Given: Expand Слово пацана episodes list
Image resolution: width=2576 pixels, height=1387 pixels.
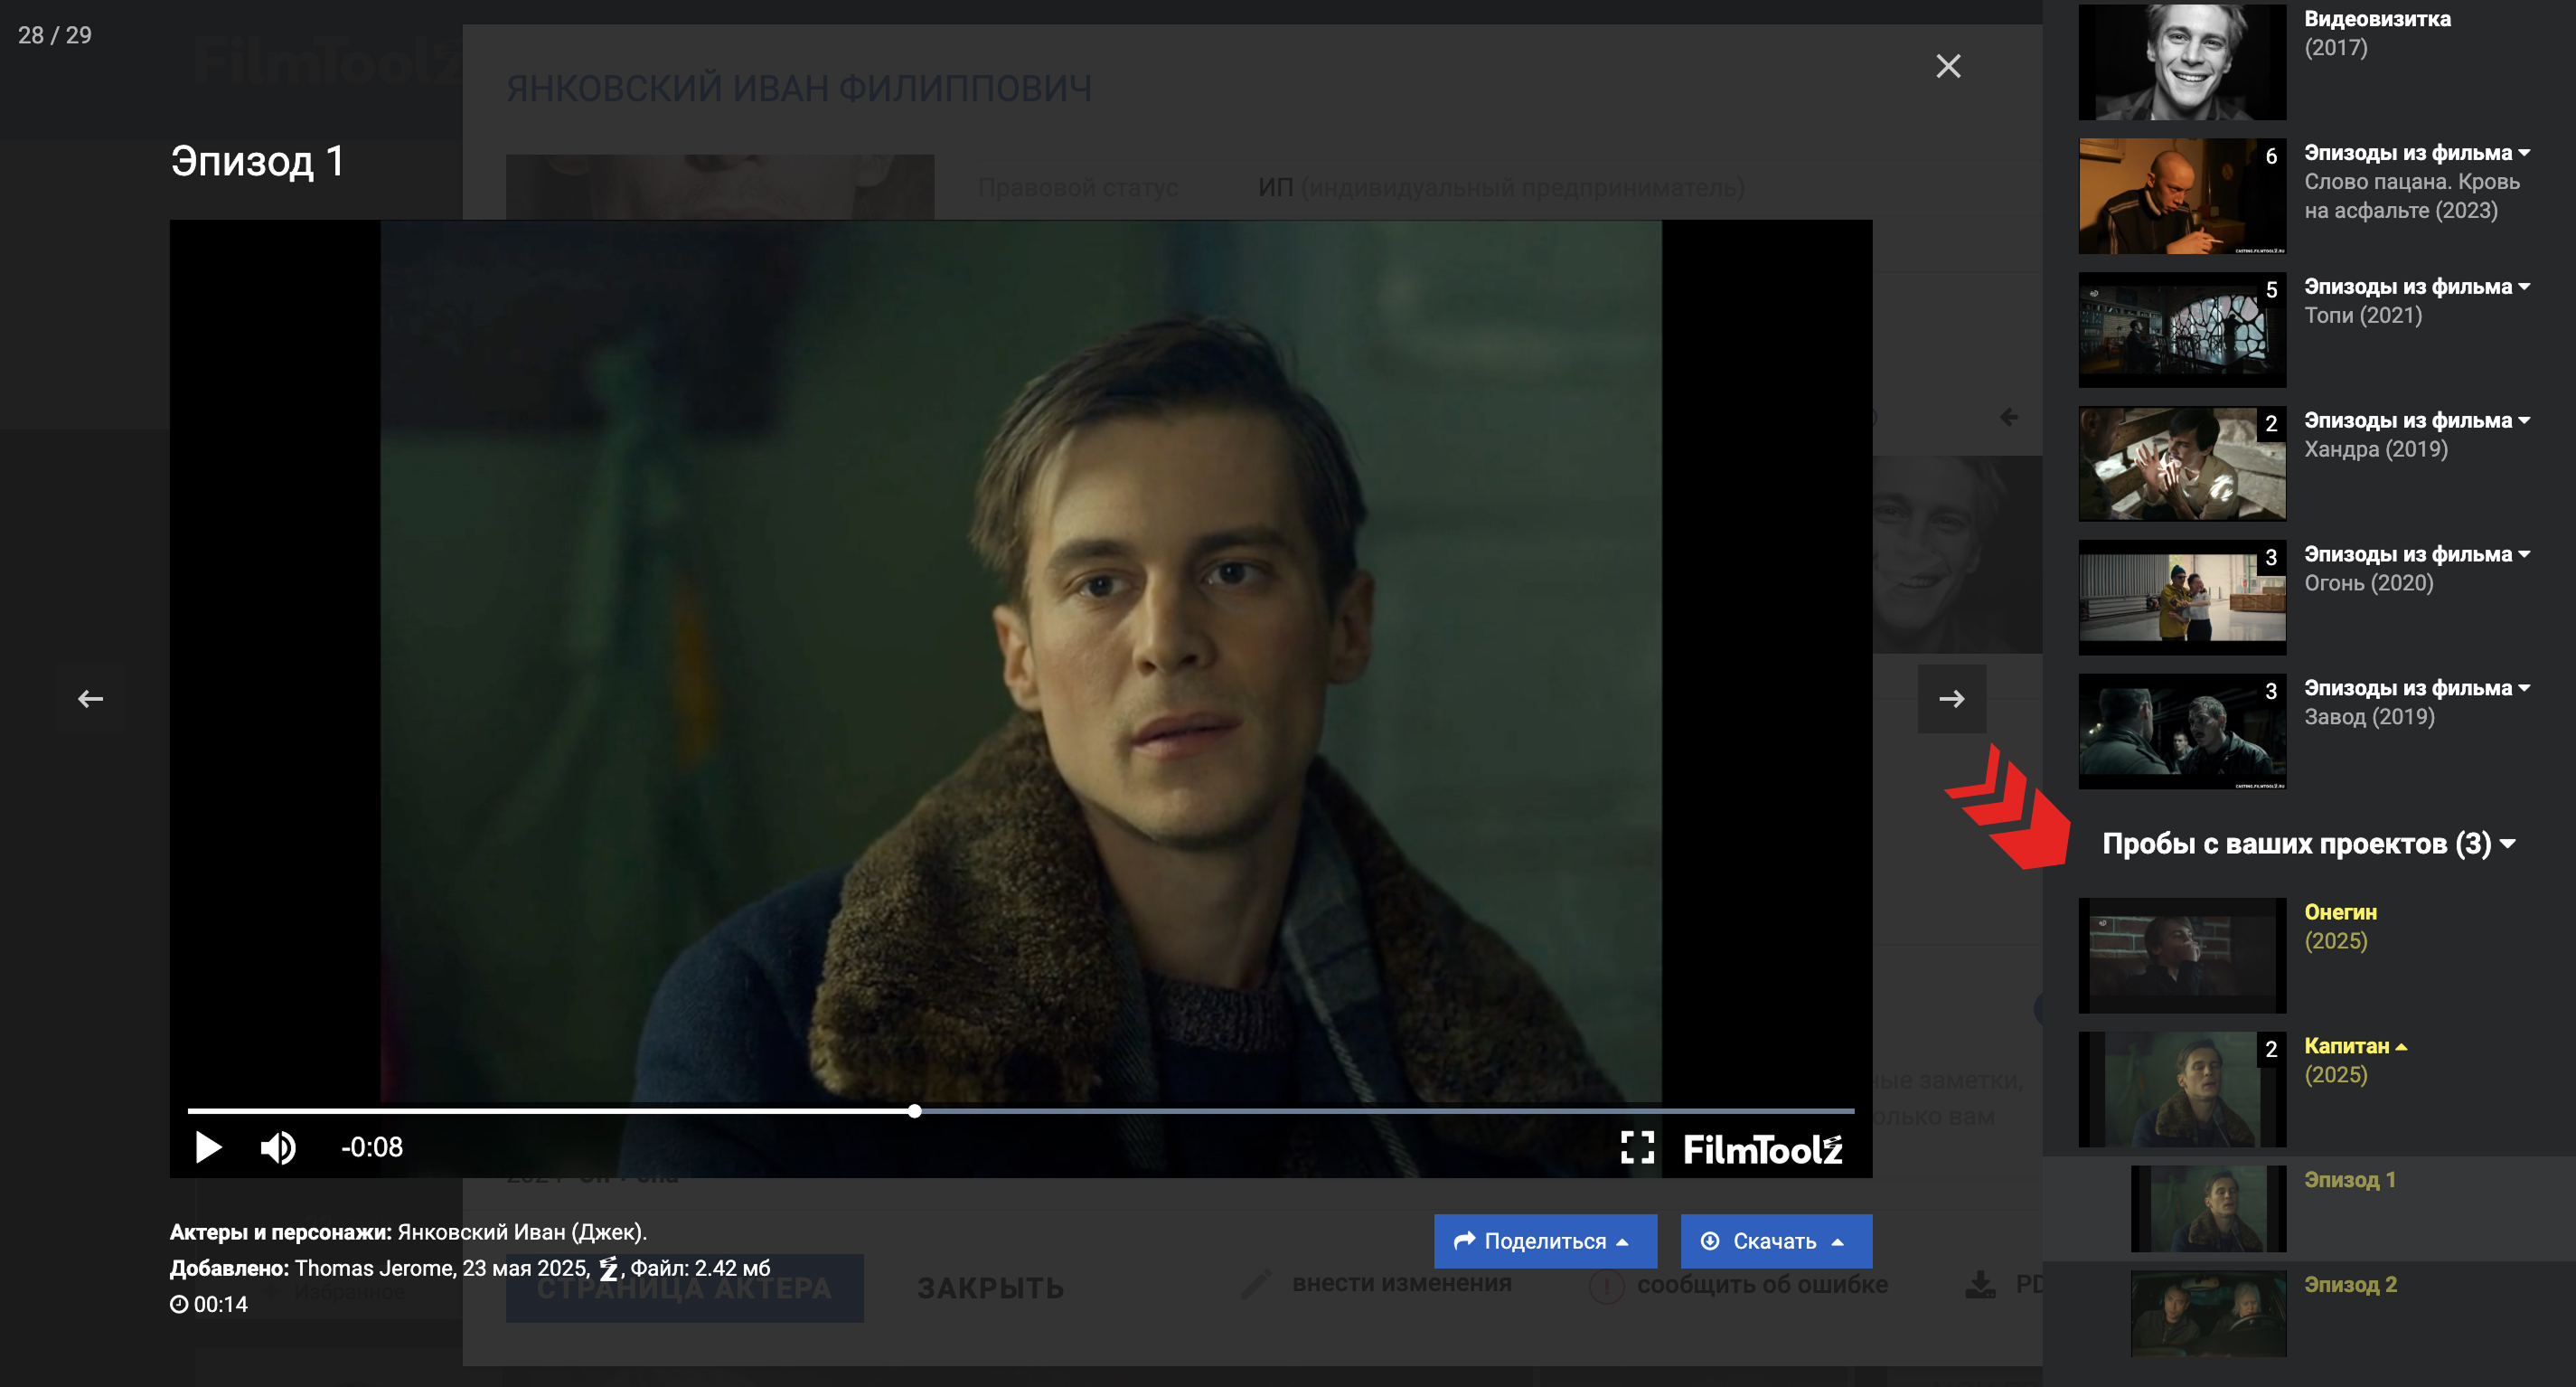Looking at the screenshot, I should coord(2524,153).
